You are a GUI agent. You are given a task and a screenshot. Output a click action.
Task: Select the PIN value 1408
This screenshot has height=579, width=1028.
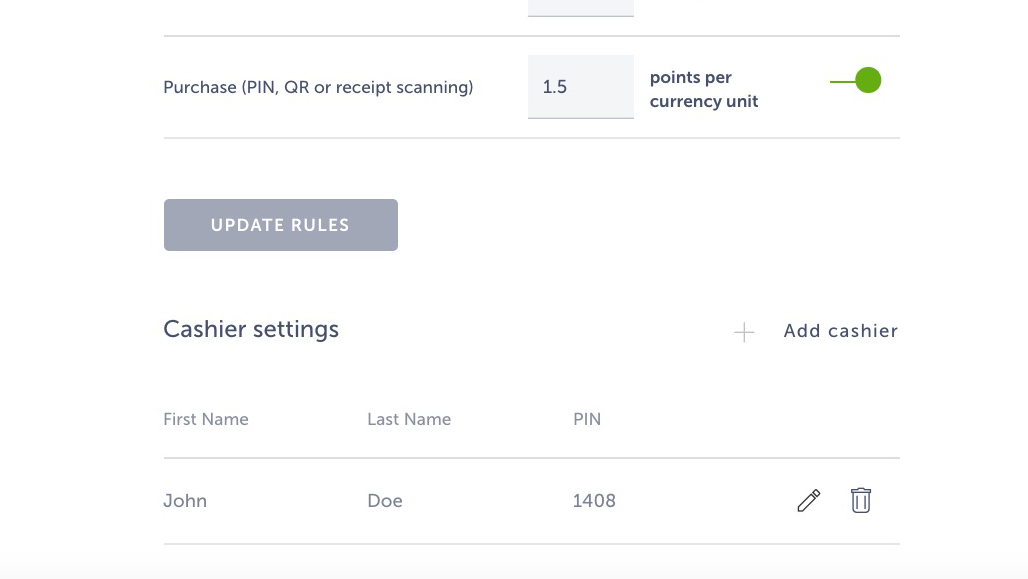click(594, 501)
